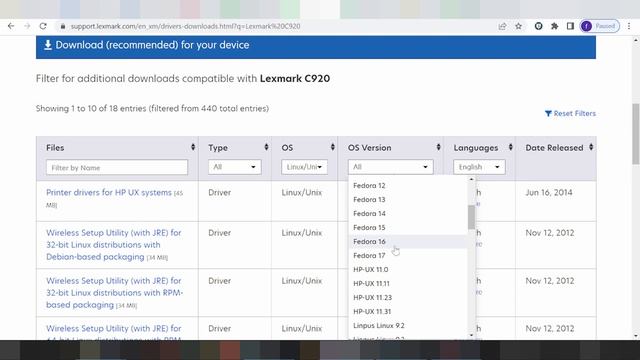Select HP-UX 11.31 option

coord(408,311)
